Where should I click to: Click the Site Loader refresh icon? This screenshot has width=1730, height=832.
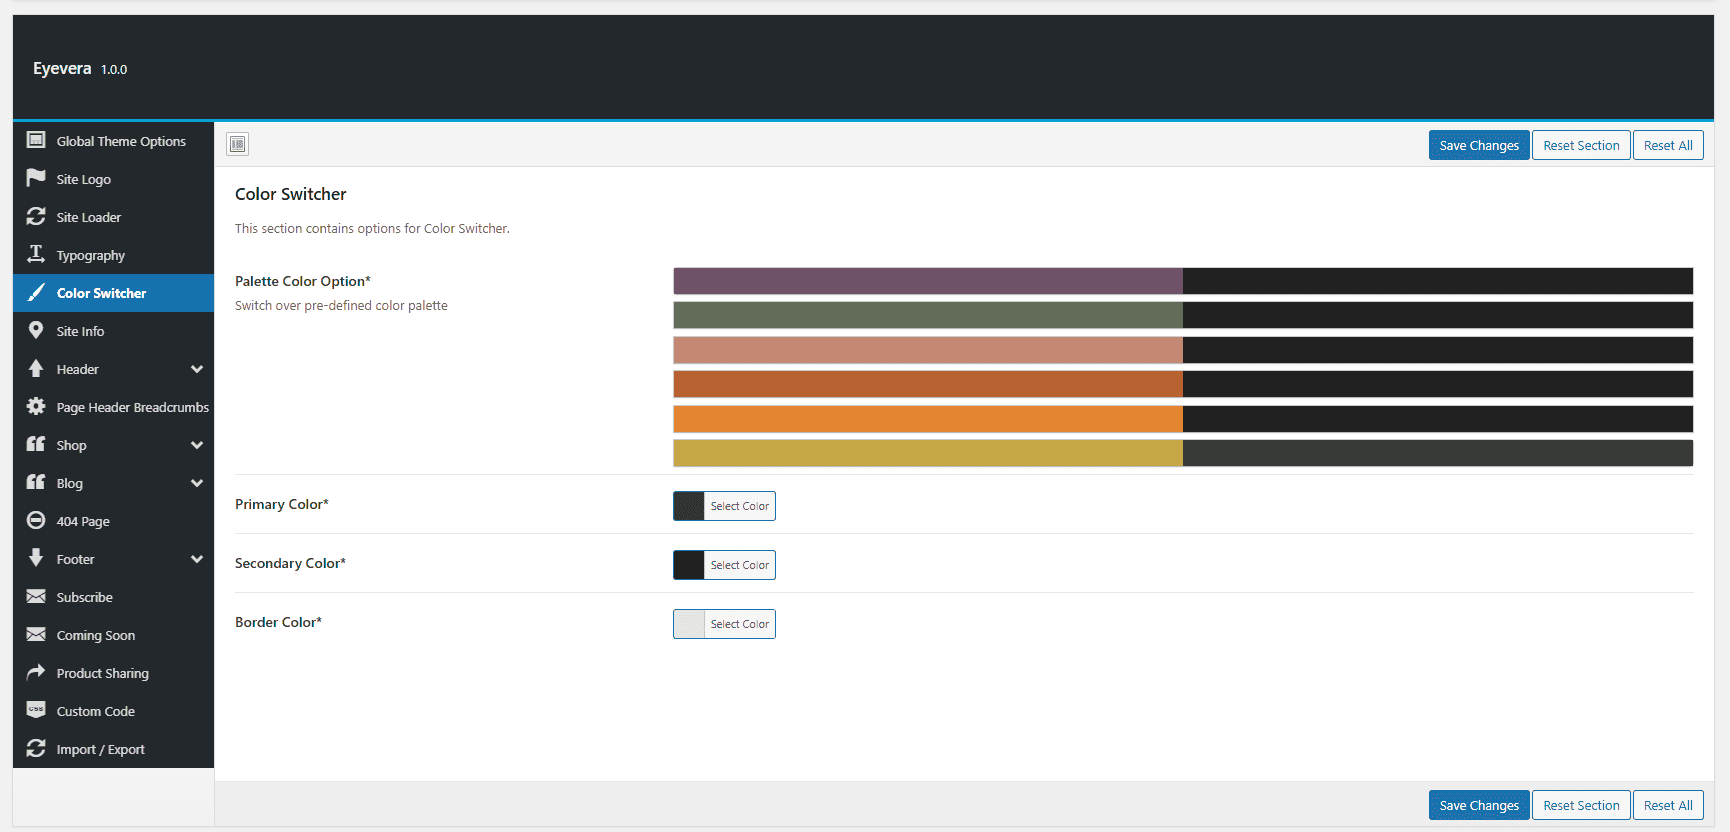coord(36,216)
